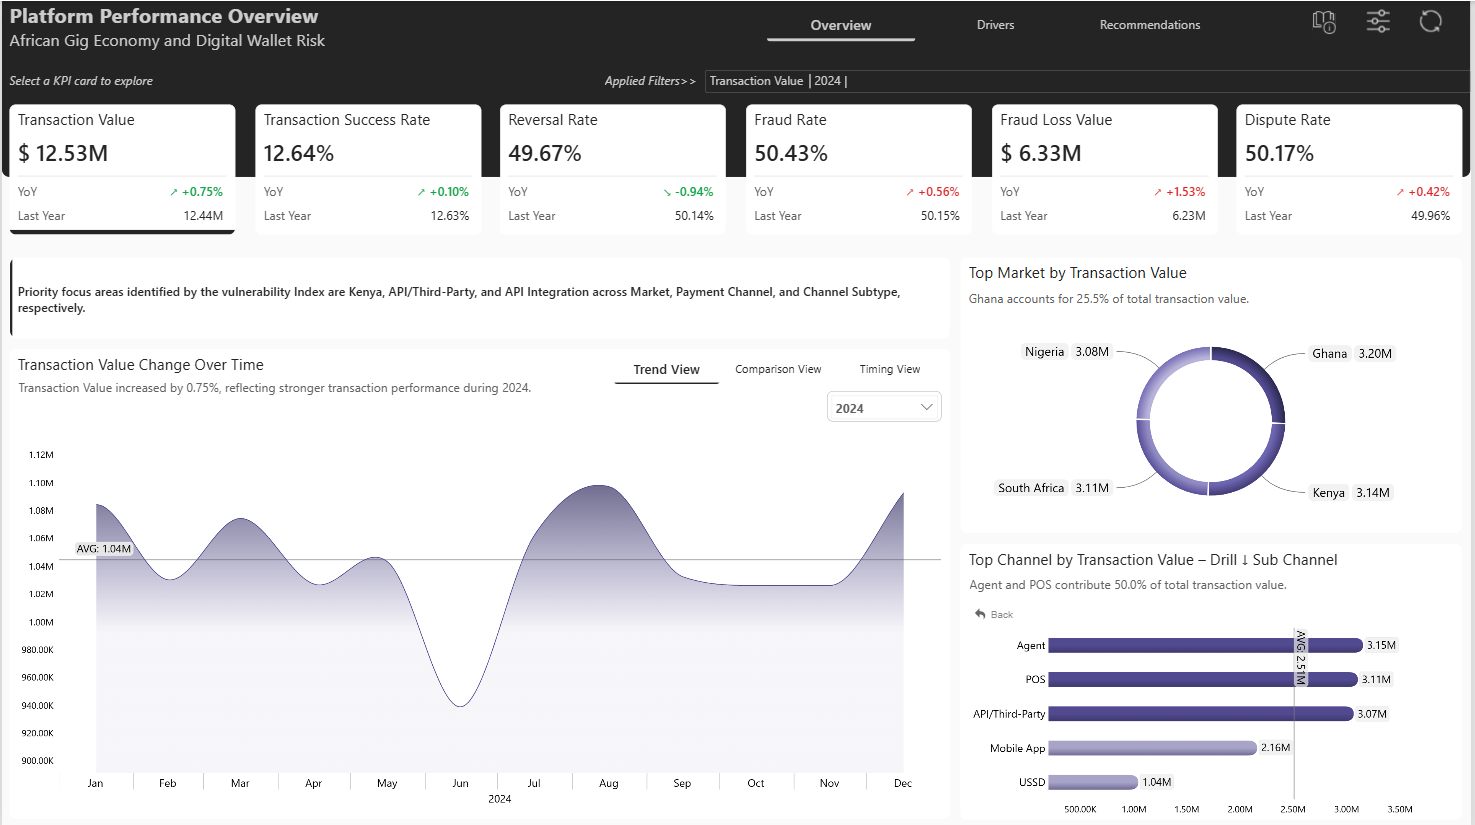
Task: Click the 'AVG: 1.04M' label on trend chart
Action: (x=104, y=549)
